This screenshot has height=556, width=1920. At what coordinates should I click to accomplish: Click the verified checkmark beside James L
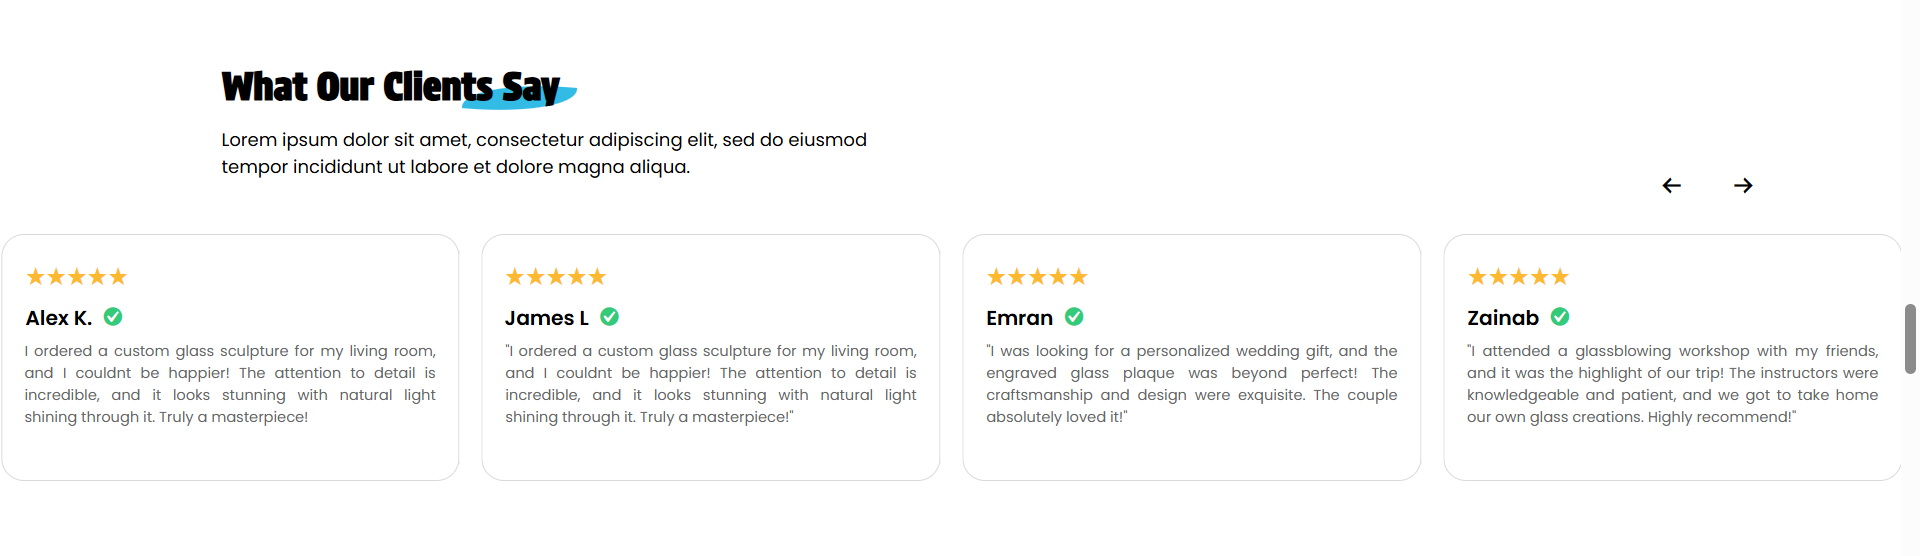click(x=609, y=317)
